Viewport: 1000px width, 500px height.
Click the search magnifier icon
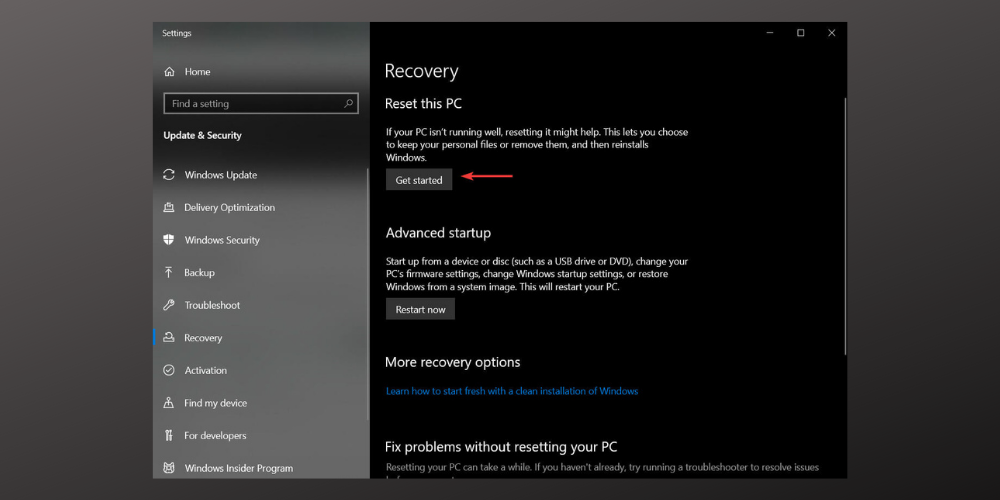click(x=349, y=103)
